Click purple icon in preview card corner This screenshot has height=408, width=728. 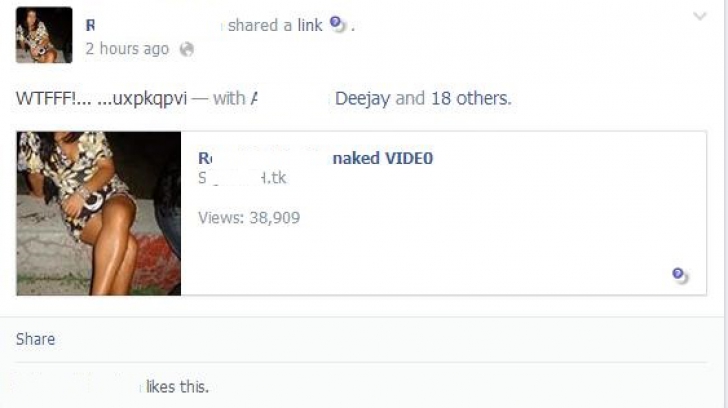coord(680,275)
